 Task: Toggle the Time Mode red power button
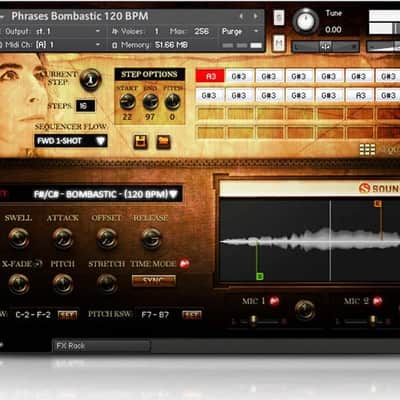click(x=185, y=264)
